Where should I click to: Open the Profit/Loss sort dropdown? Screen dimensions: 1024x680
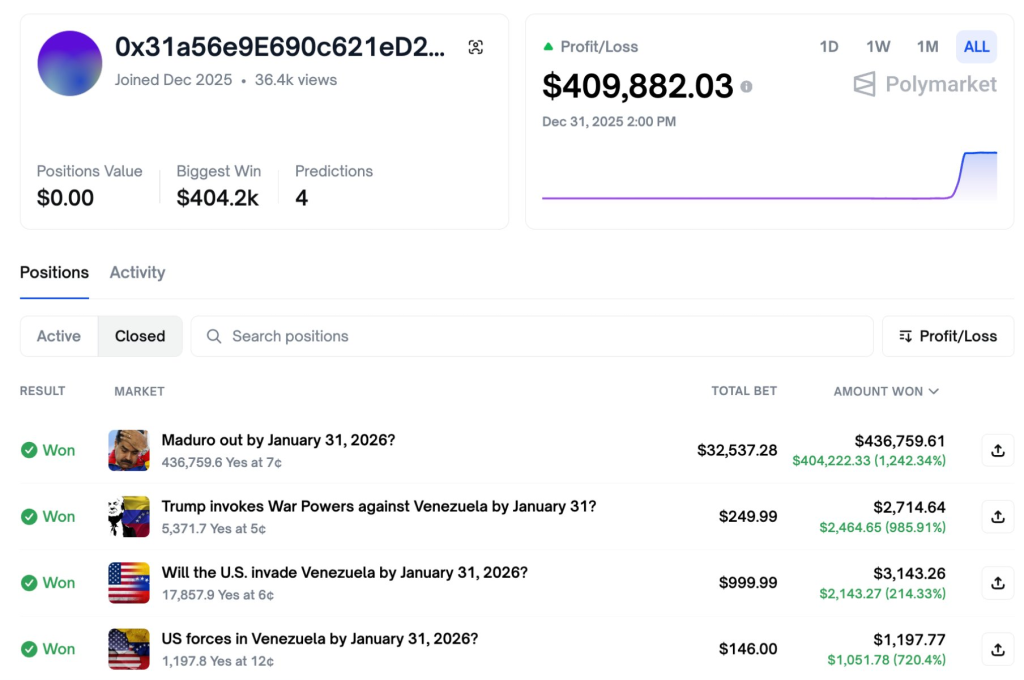948,336
